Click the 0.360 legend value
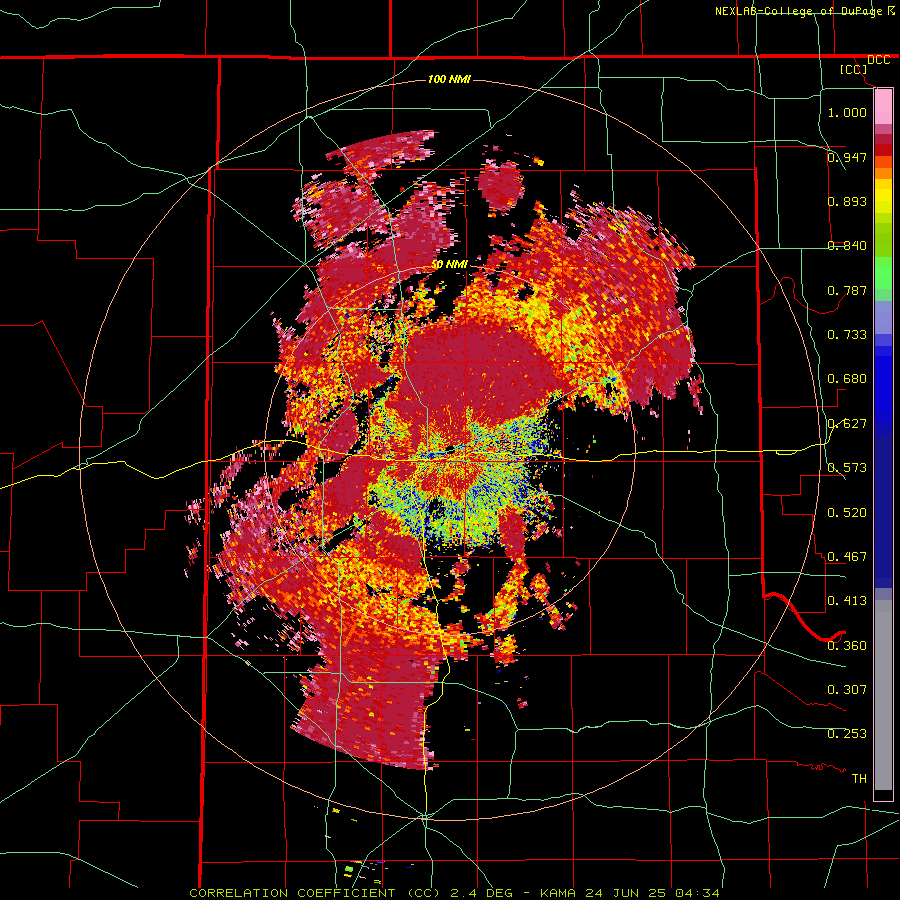 pos(847,646)
